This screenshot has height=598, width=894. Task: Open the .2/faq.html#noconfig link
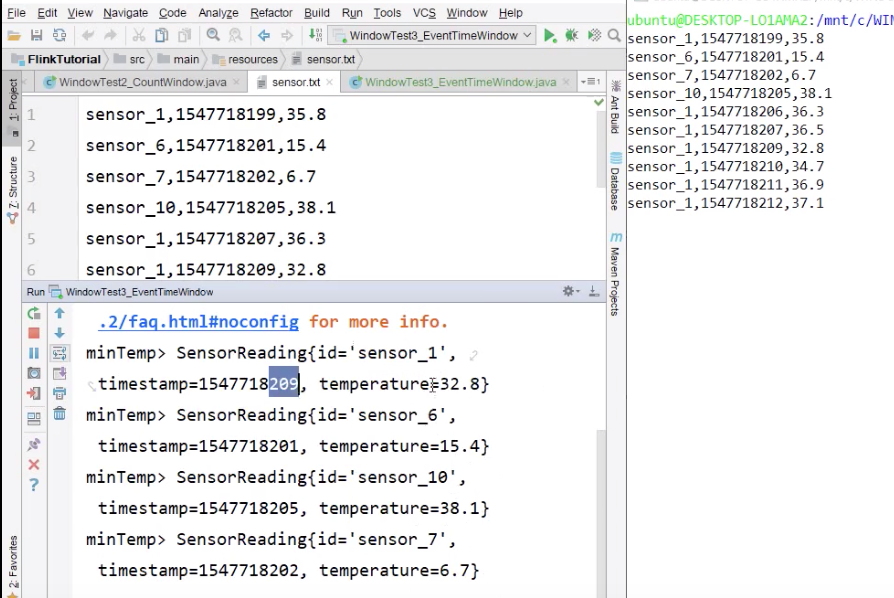(x=198, y=322)
